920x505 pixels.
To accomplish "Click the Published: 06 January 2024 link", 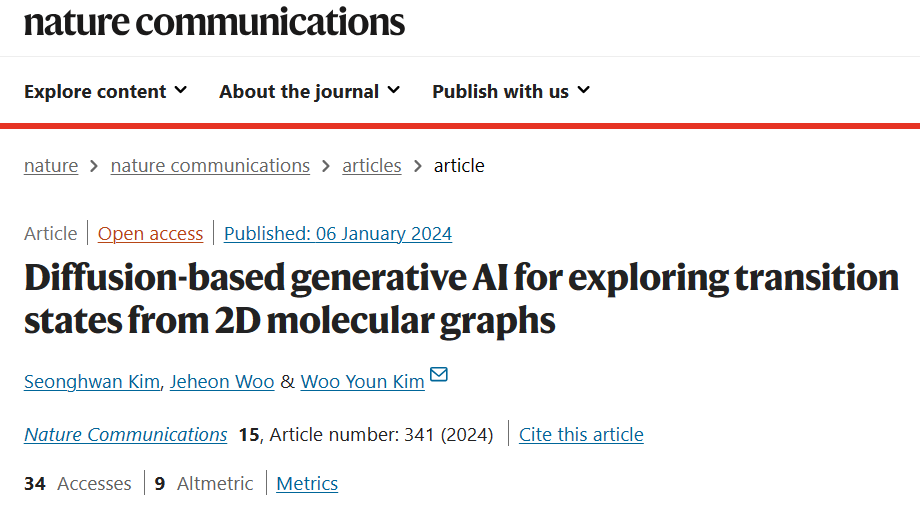I will point(338,233).
